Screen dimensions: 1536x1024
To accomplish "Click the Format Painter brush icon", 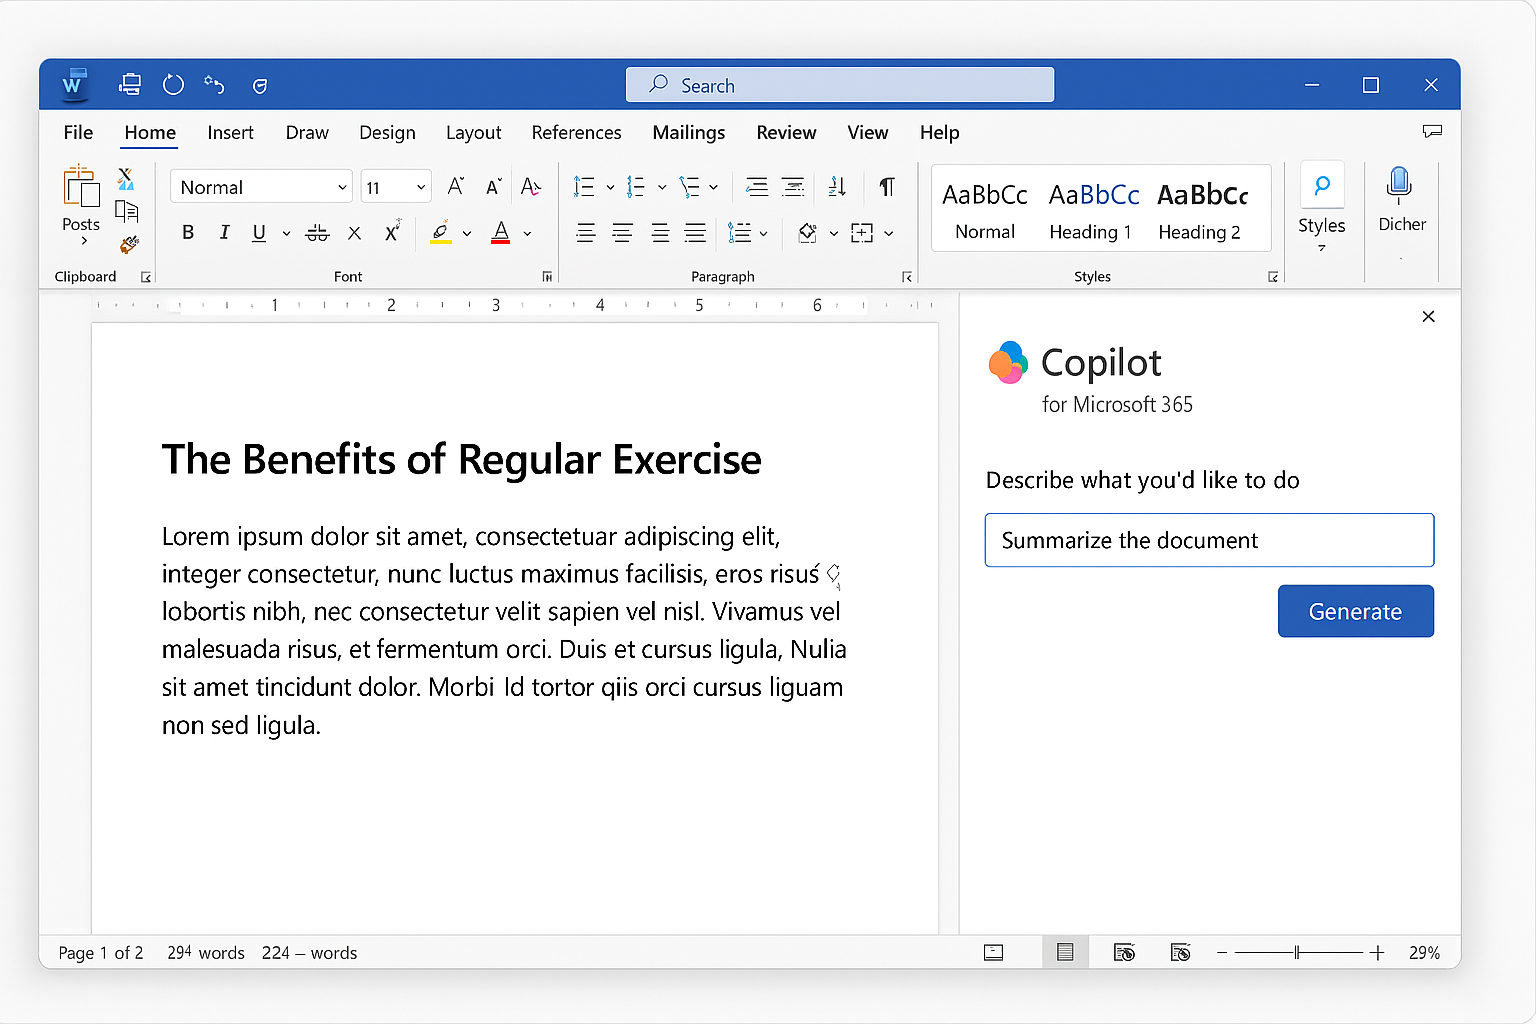I will [128, 245].
